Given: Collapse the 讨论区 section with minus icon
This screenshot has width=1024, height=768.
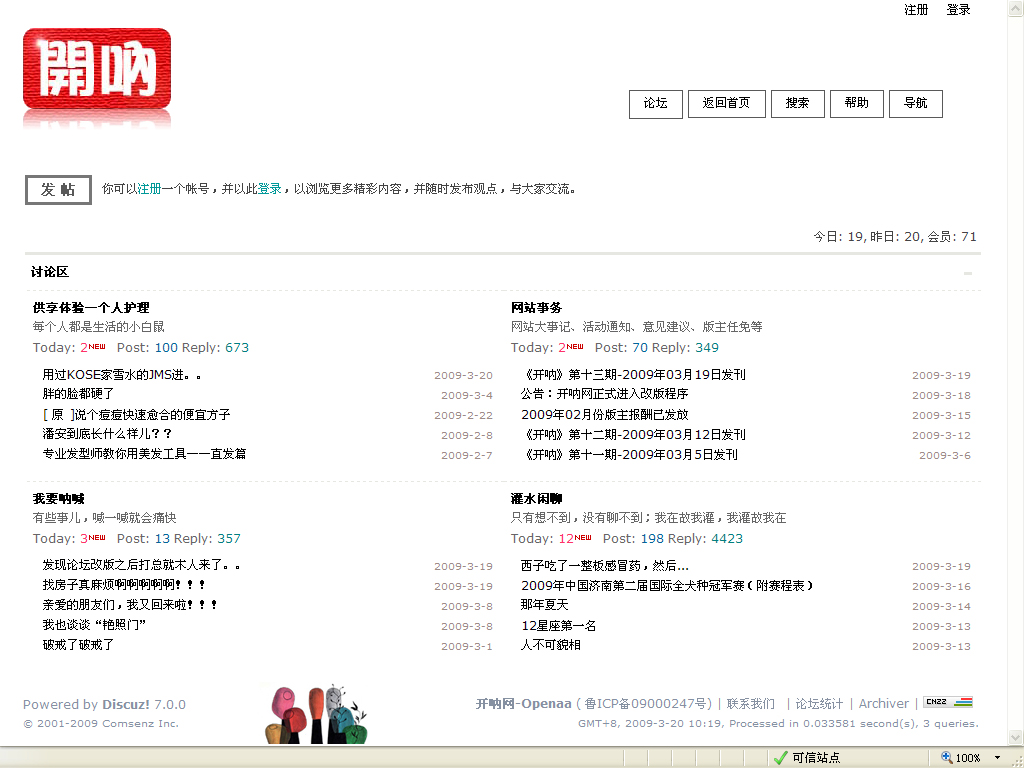Looking at the screenshot, I should (x=967, y=273).
